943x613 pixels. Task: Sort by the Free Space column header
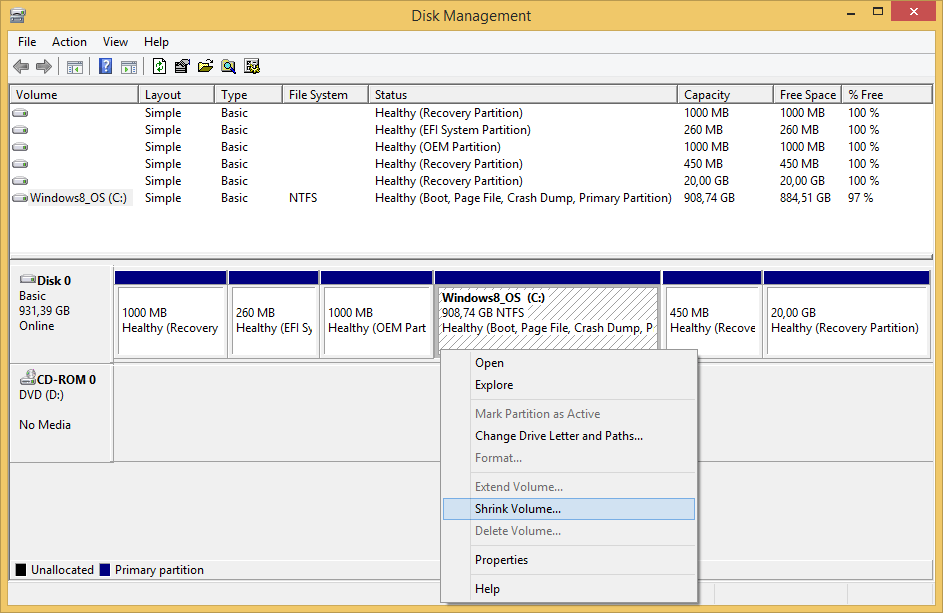click(807, 95)
